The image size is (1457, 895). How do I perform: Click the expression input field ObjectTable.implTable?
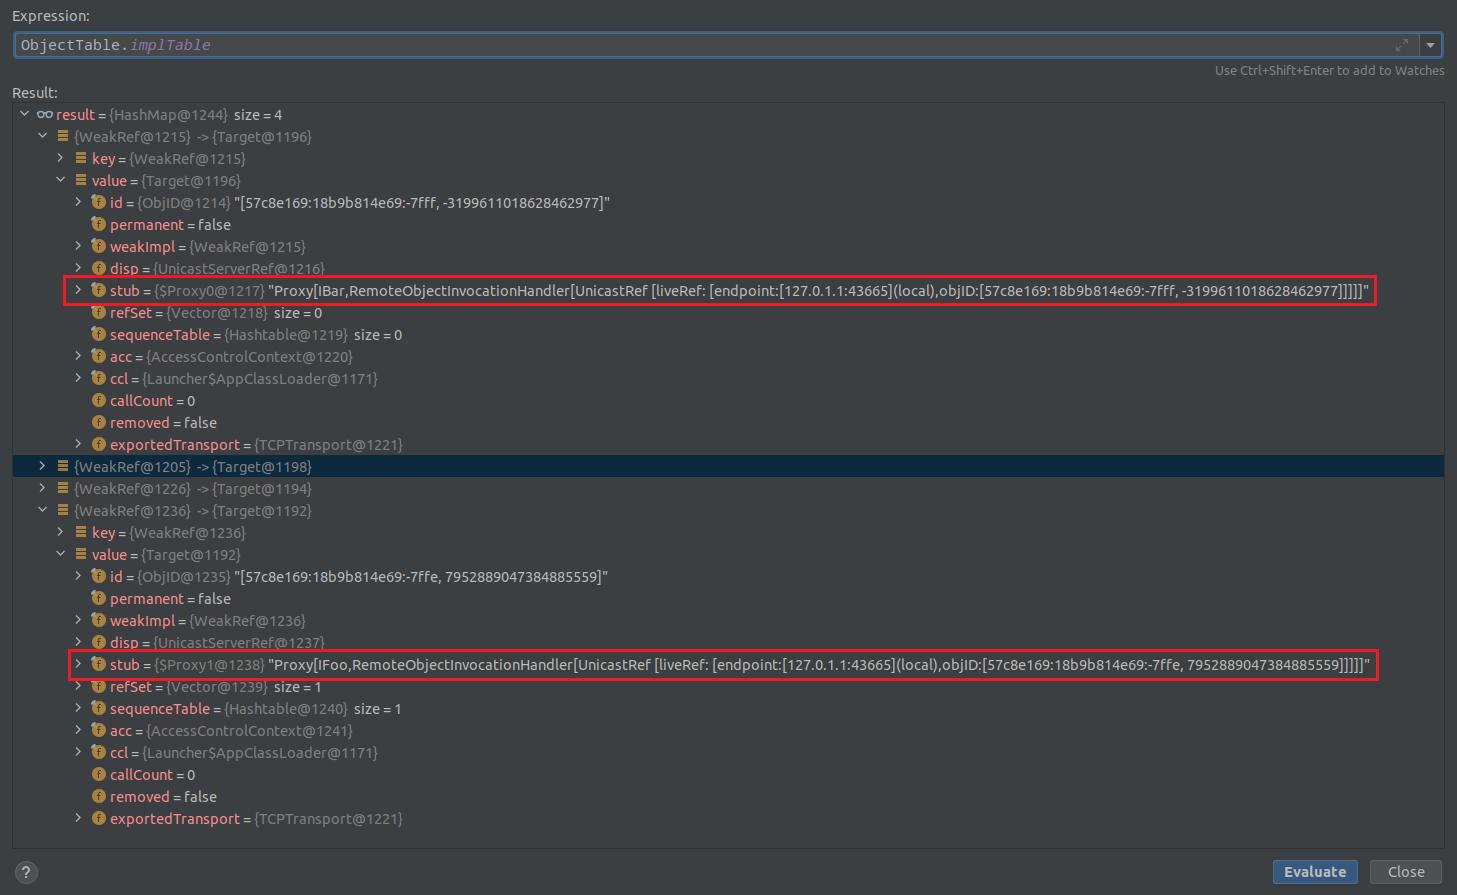[715, 45]
